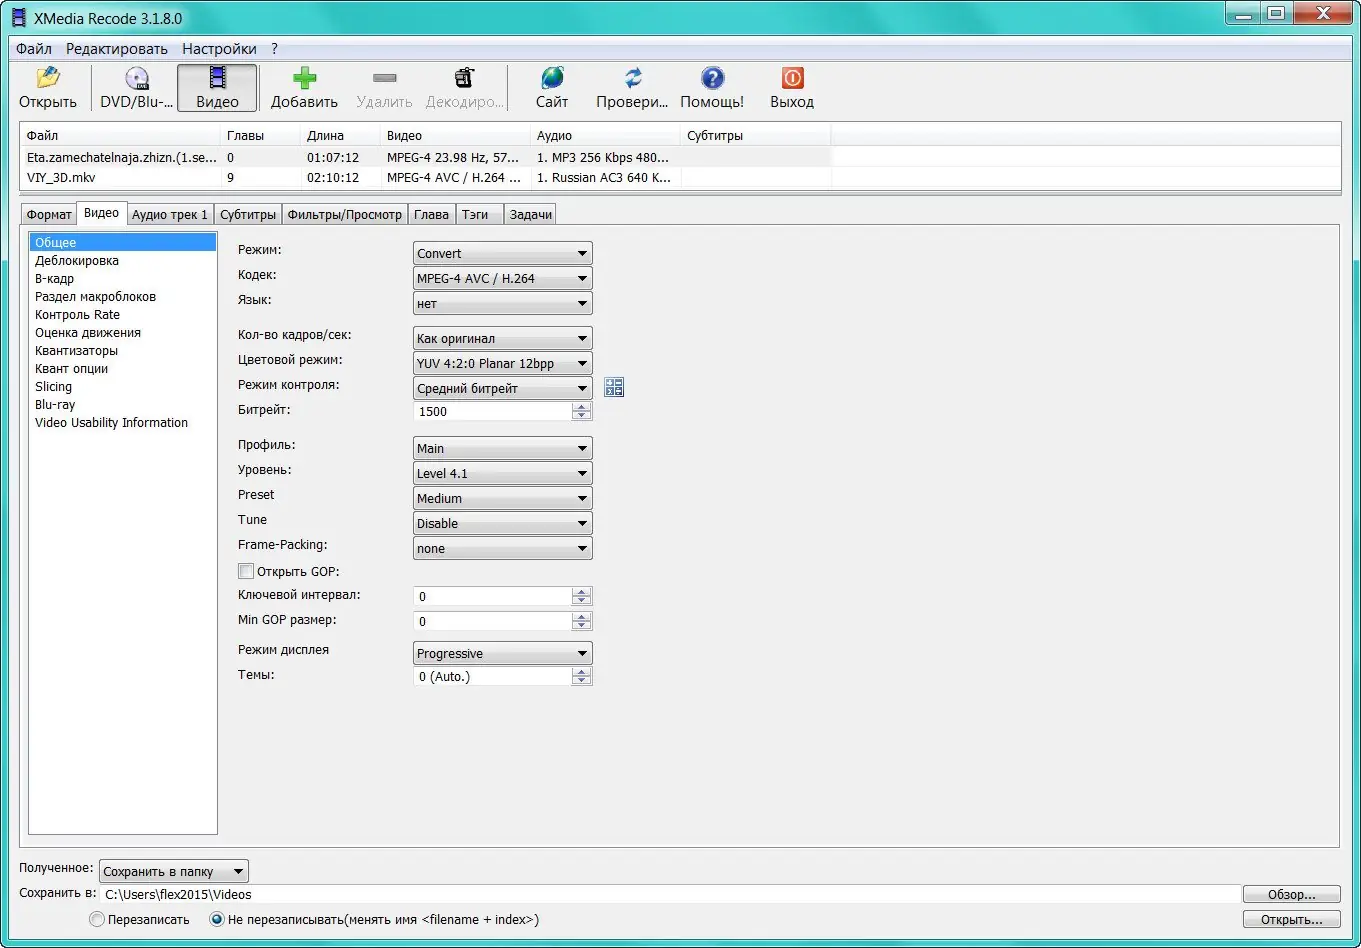Select the Видео filmstrip toolbar icon
1361x948 pixels.
[x=217, y=79]
